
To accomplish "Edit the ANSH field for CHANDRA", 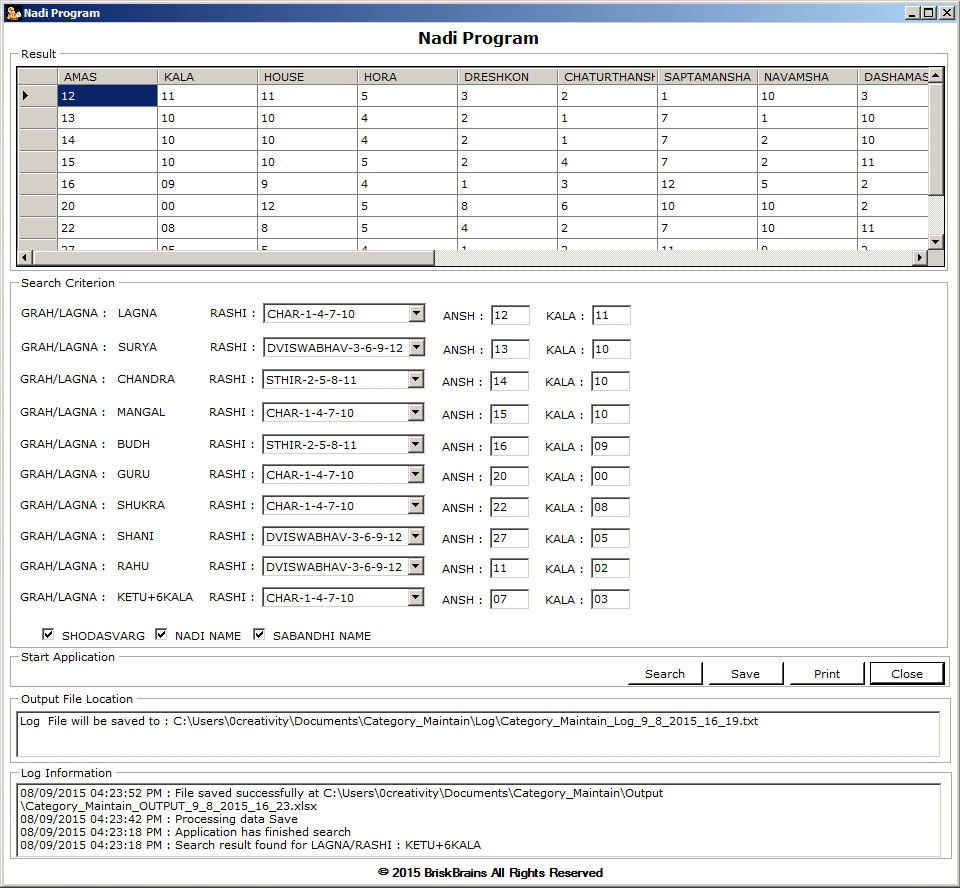I will point(509,382).
